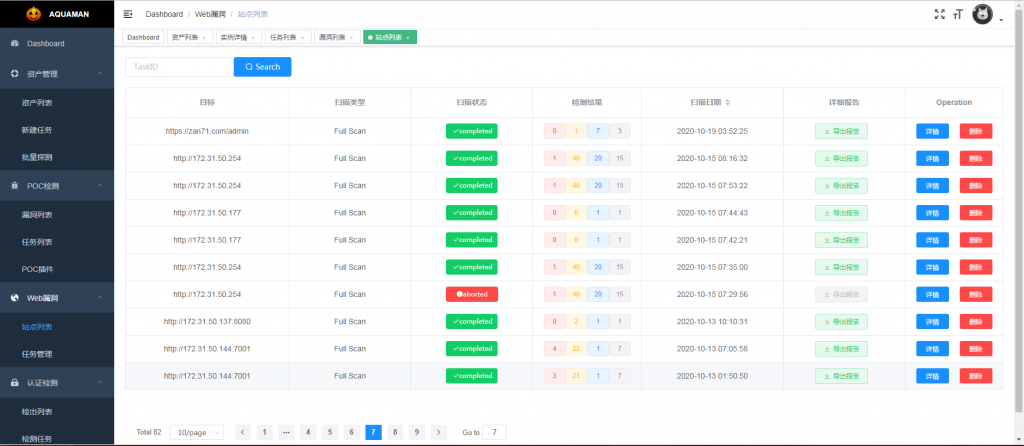Click breadcrumb link Dashboard

[x=164, y=14]
